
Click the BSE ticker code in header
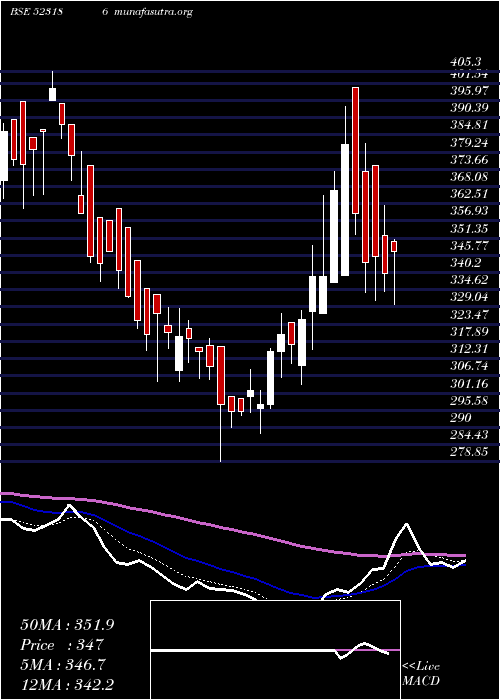pos(36,12)
